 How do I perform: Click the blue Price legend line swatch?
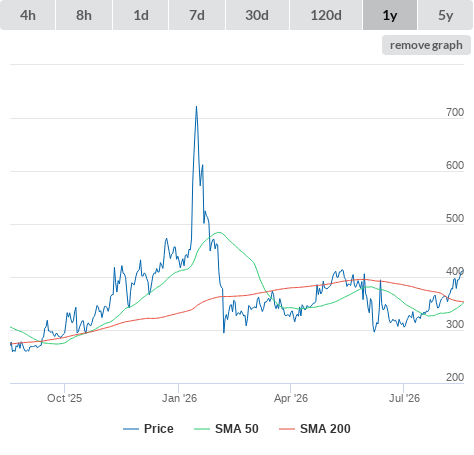click(131, 429)
